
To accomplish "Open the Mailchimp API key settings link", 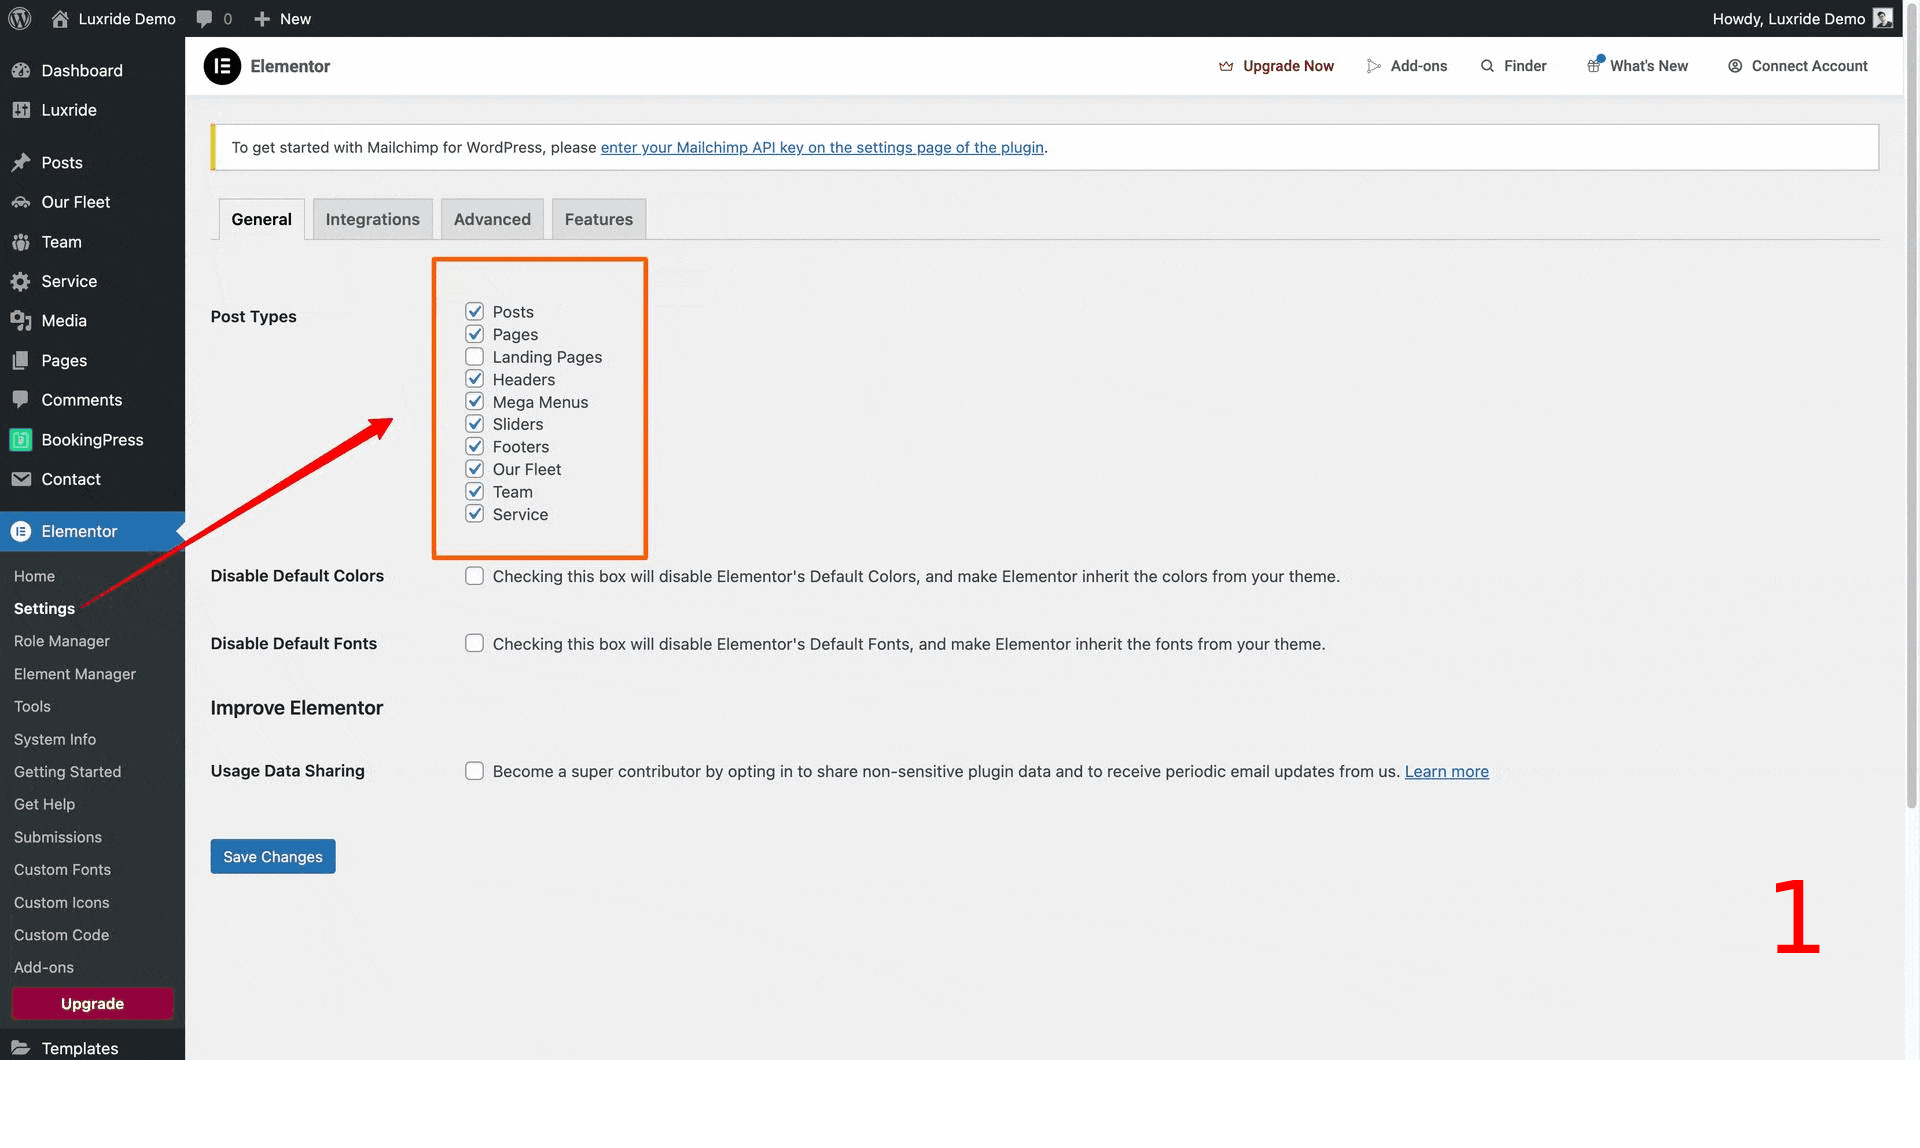I will pyautogui.click(x=822, y=147).
